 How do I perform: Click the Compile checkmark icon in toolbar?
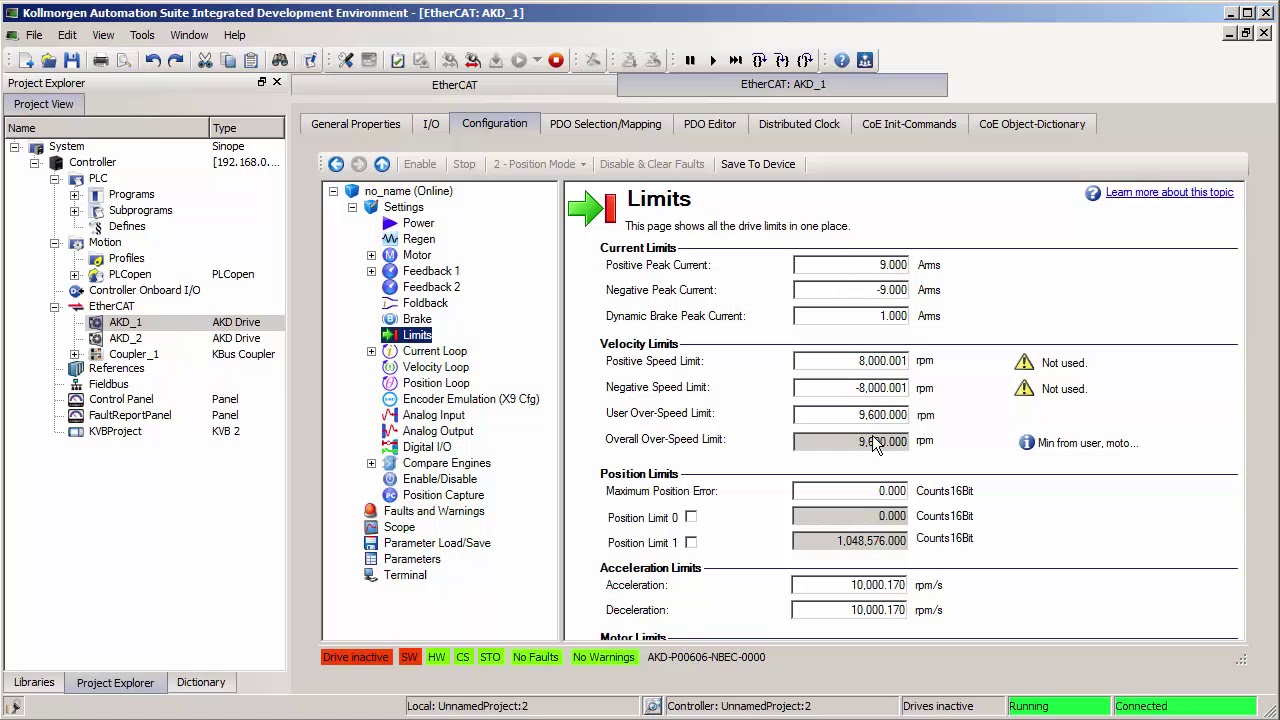(x=398, y=61)
